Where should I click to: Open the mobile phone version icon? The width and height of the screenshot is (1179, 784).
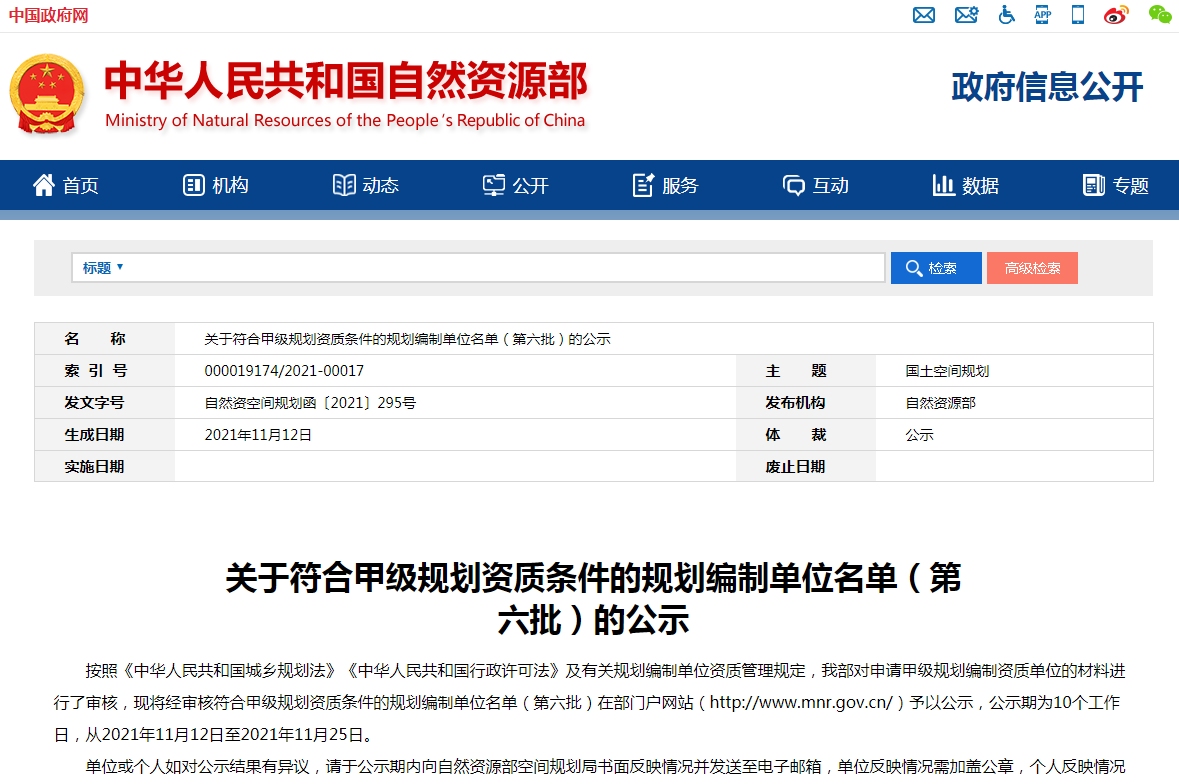tap(1078, 15)
